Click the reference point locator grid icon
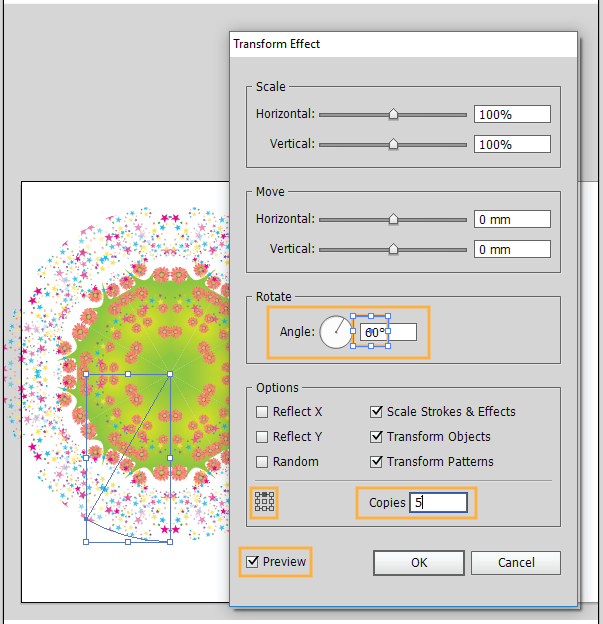Screen dimensions: 603x624 pyautogui.click(x=264, y=501)
